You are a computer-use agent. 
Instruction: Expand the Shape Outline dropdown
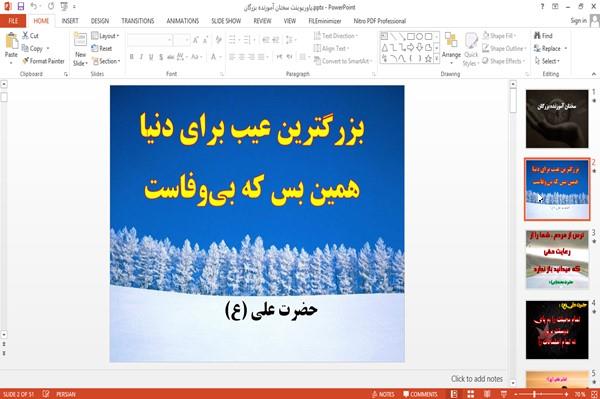(504, 48)
